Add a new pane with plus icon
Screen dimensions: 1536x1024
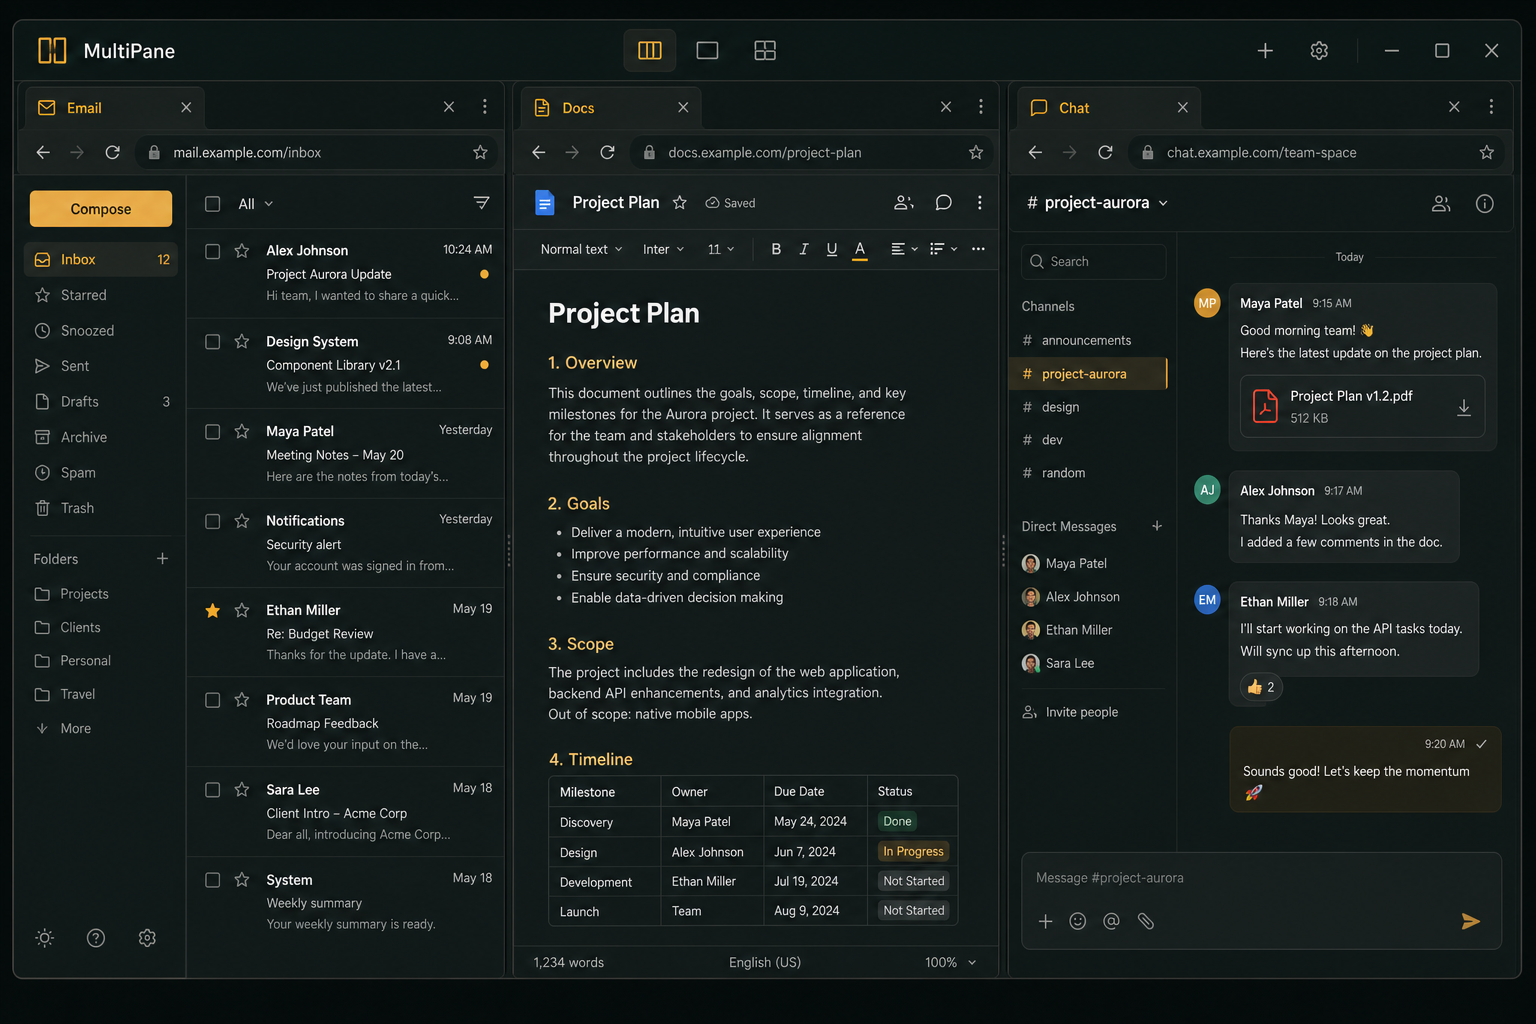point(1265,50)
